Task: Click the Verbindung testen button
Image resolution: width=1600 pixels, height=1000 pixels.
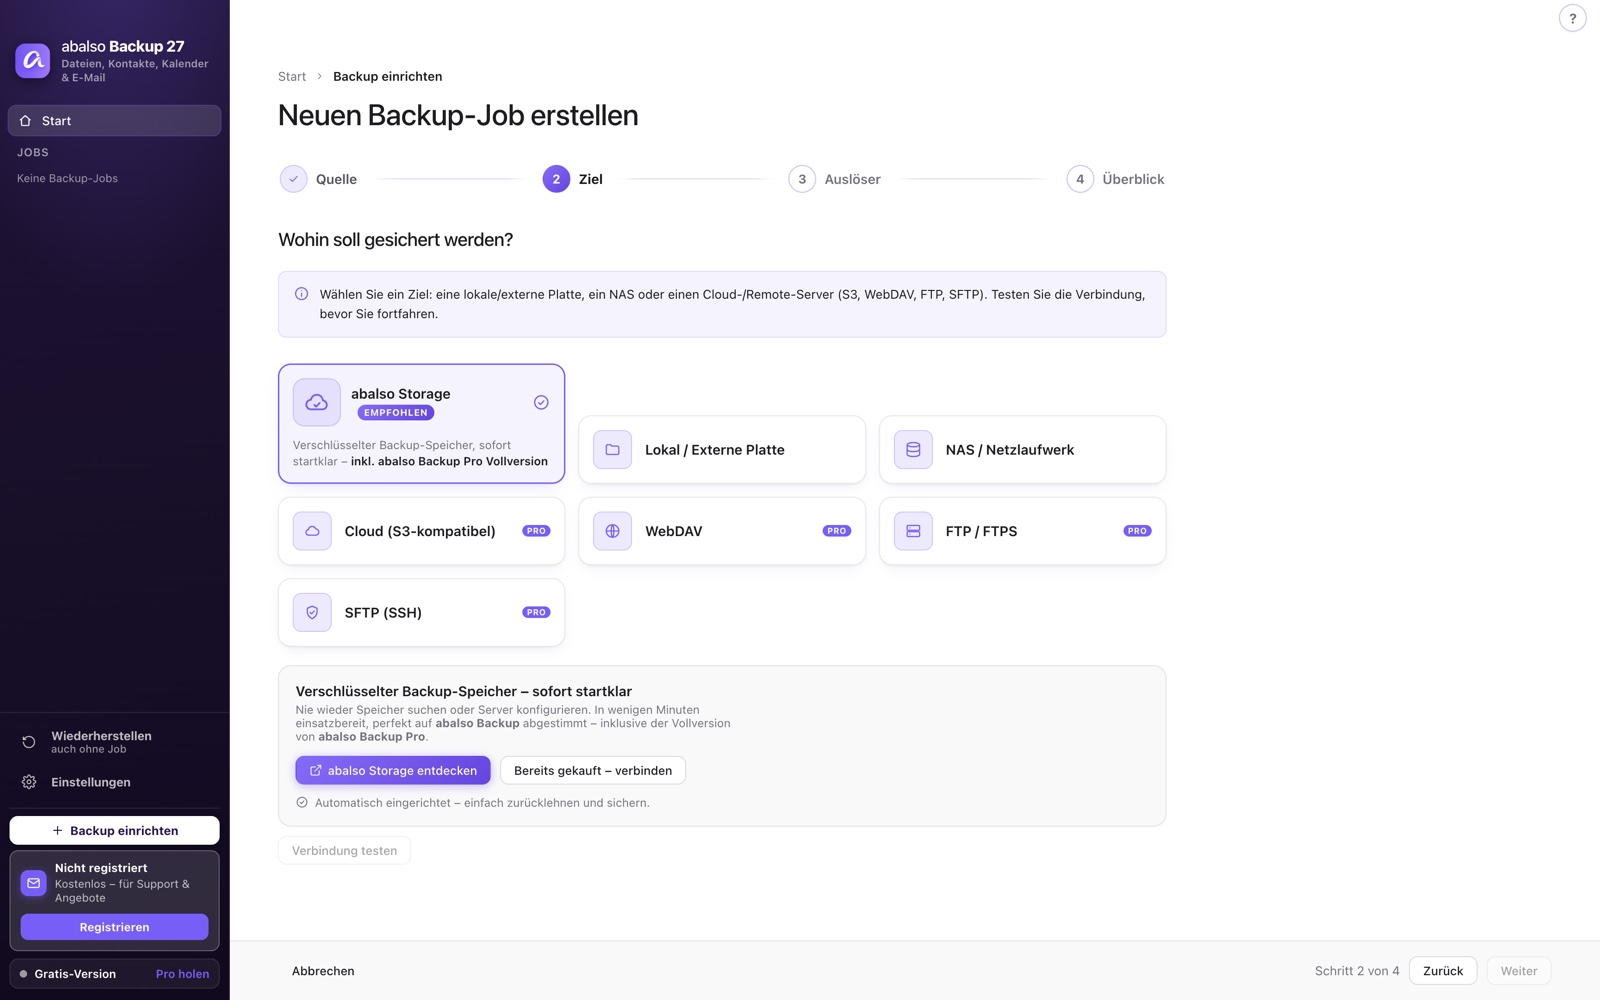Action: (x=345, y=851)
